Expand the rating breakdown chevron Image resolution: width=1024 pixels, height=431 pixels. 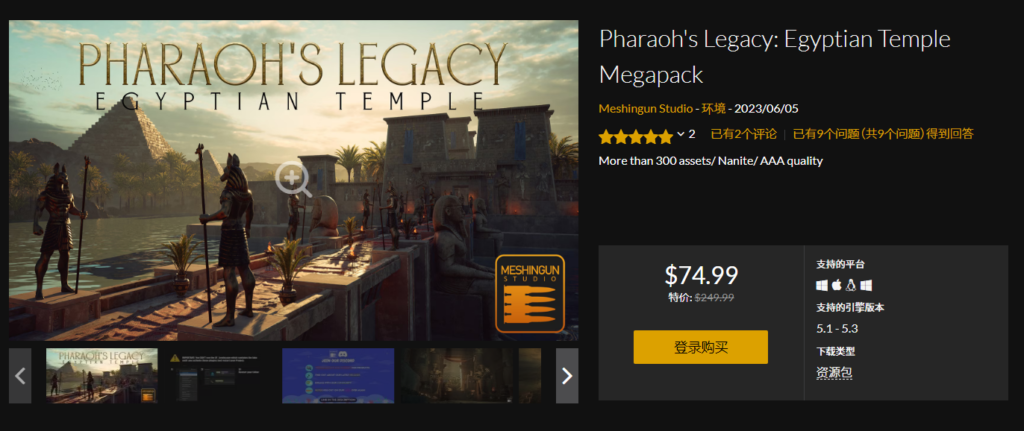tap(681, 134)
